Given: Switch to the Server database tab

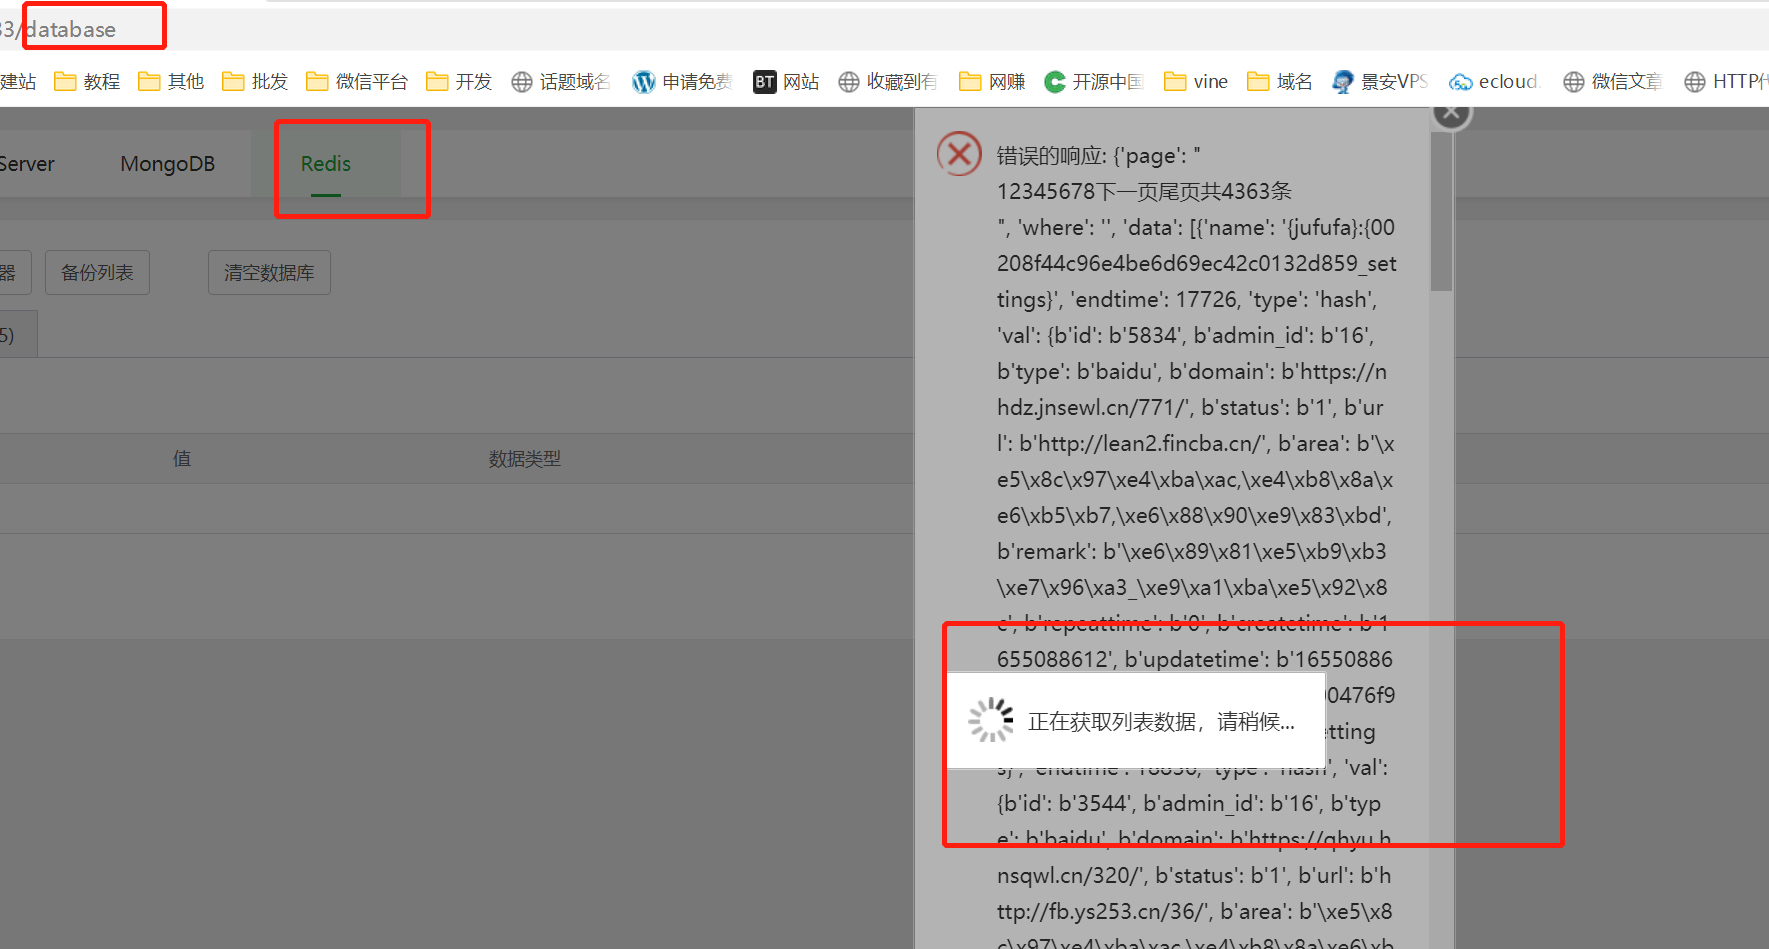Looking at the screenshot, I should pyautogui.click(x=27, y=164).
